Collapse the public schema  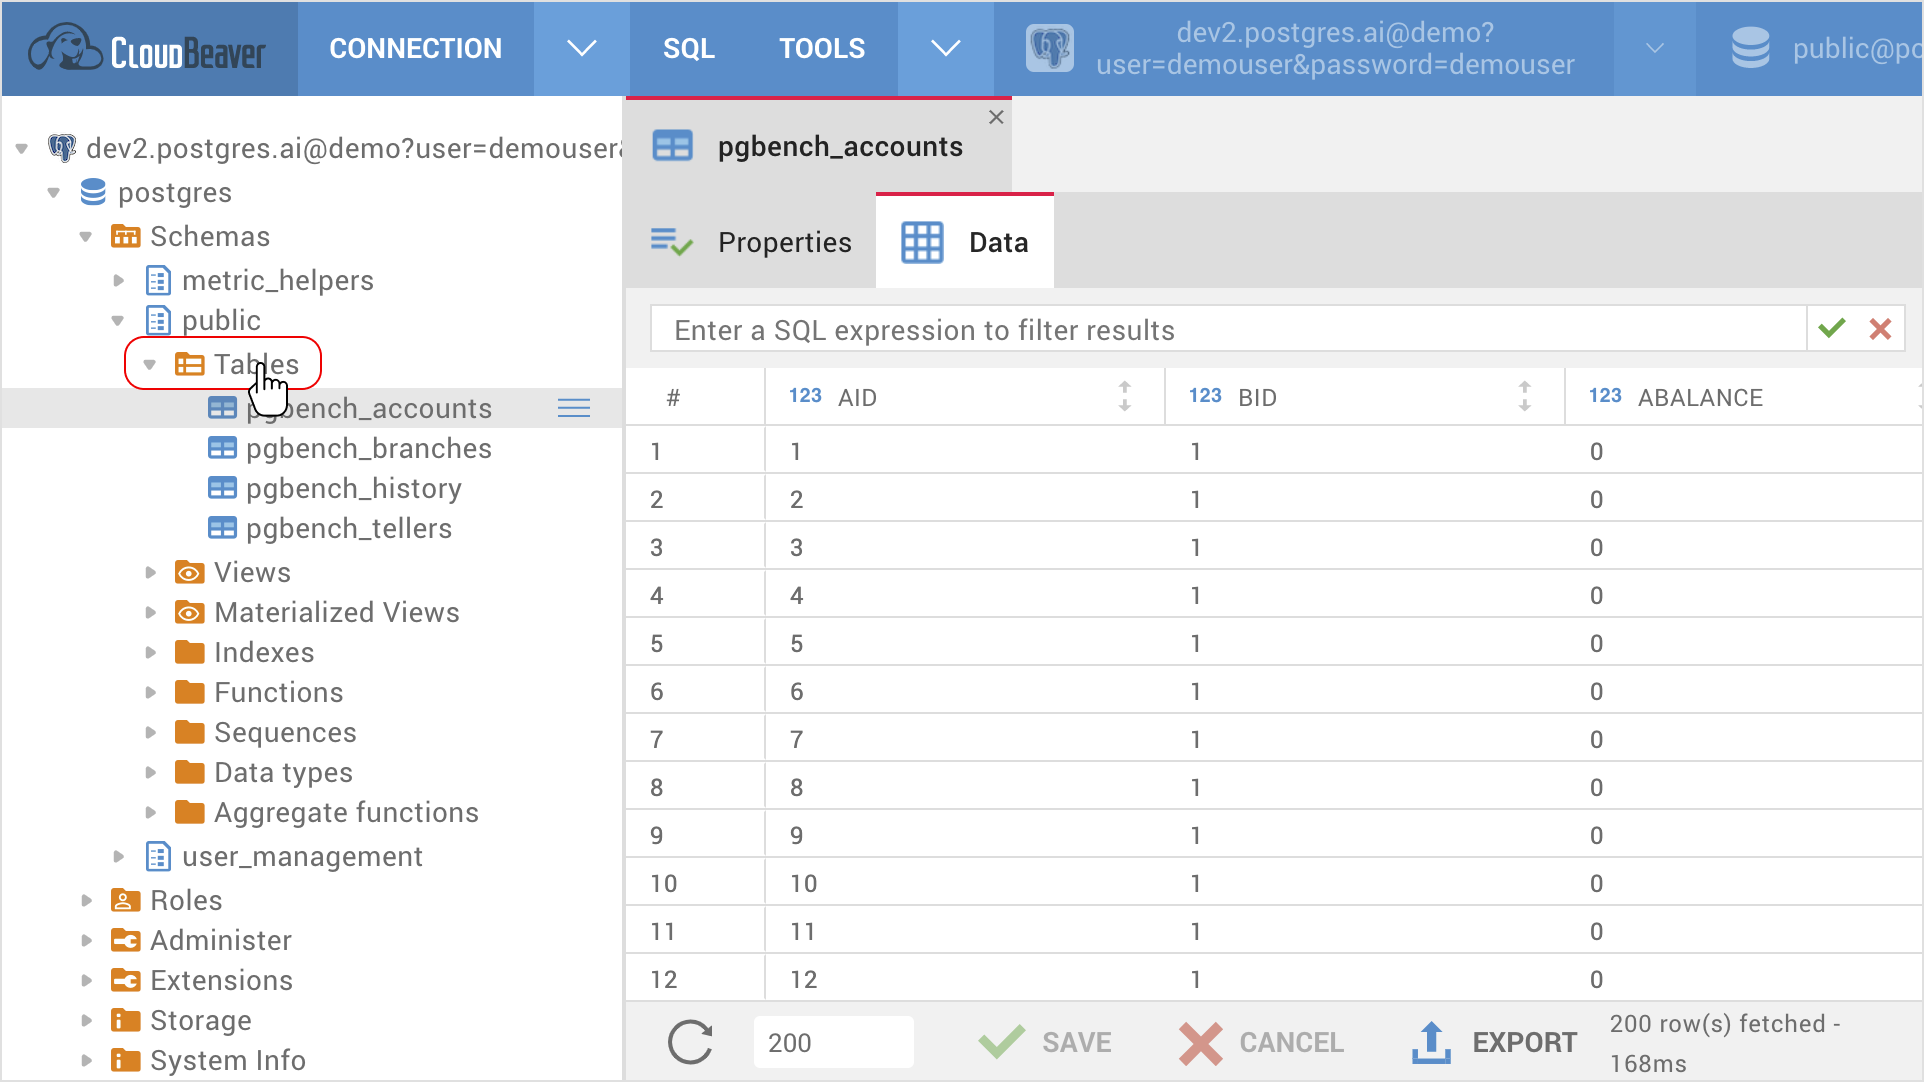click(x=118, y=321)
